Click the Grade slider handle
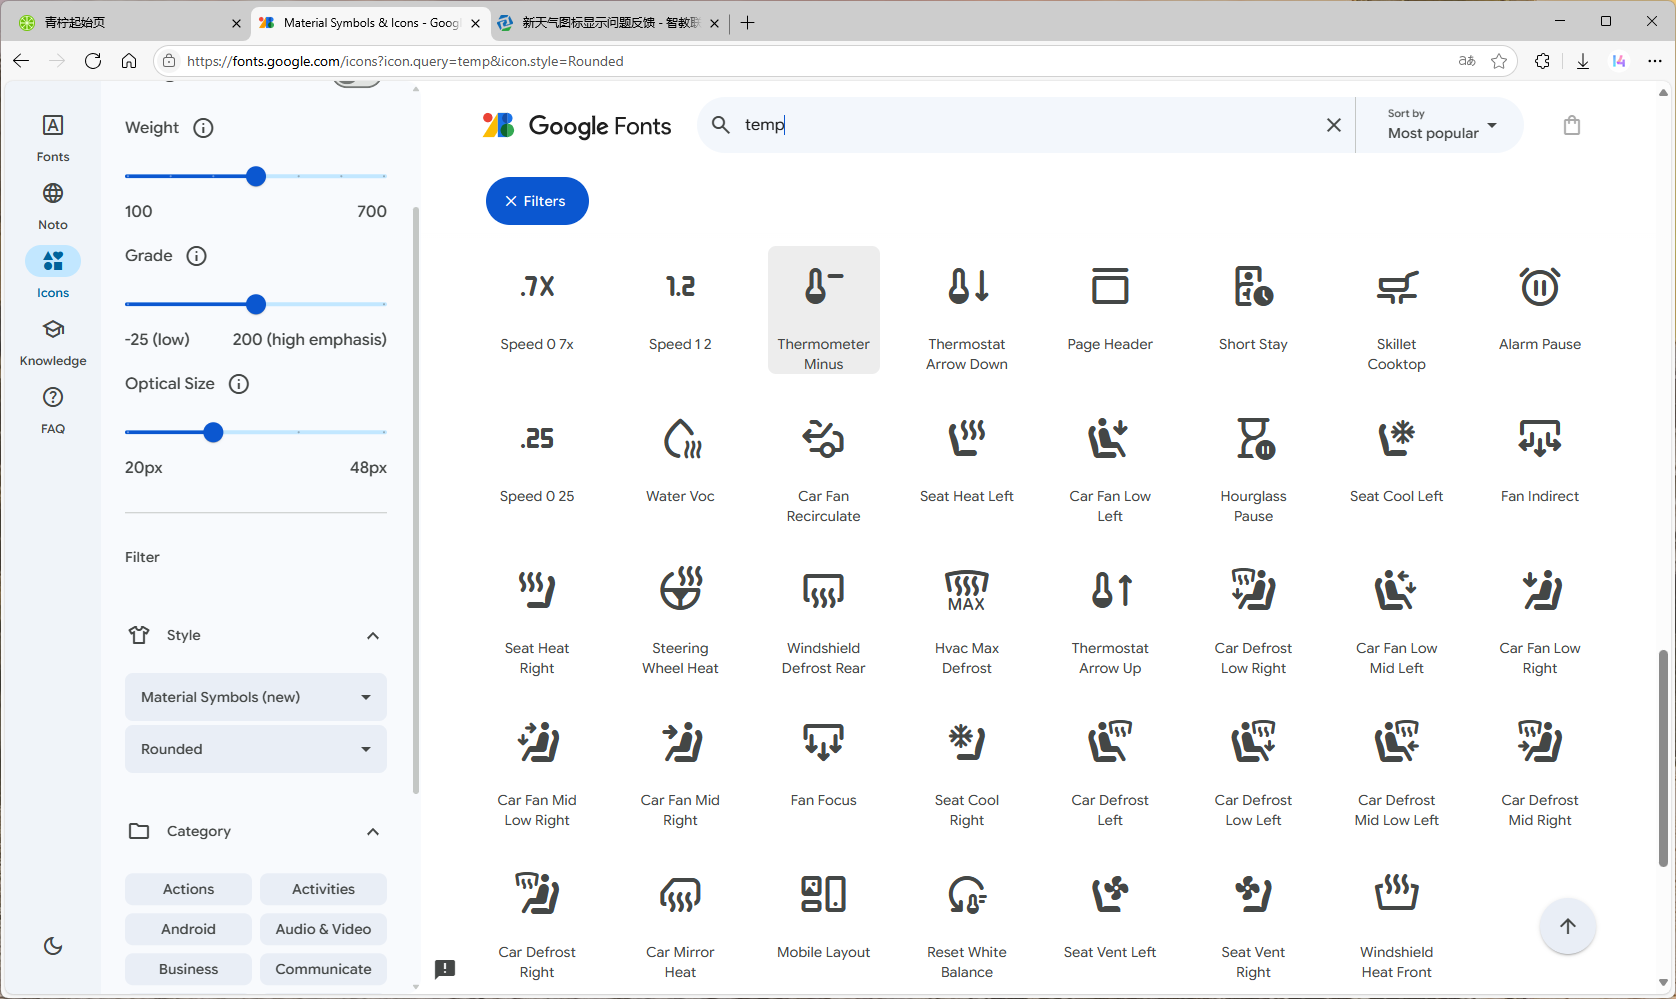Image resolution: width=1676 pixels, height=999 pixels. (256, 304)
